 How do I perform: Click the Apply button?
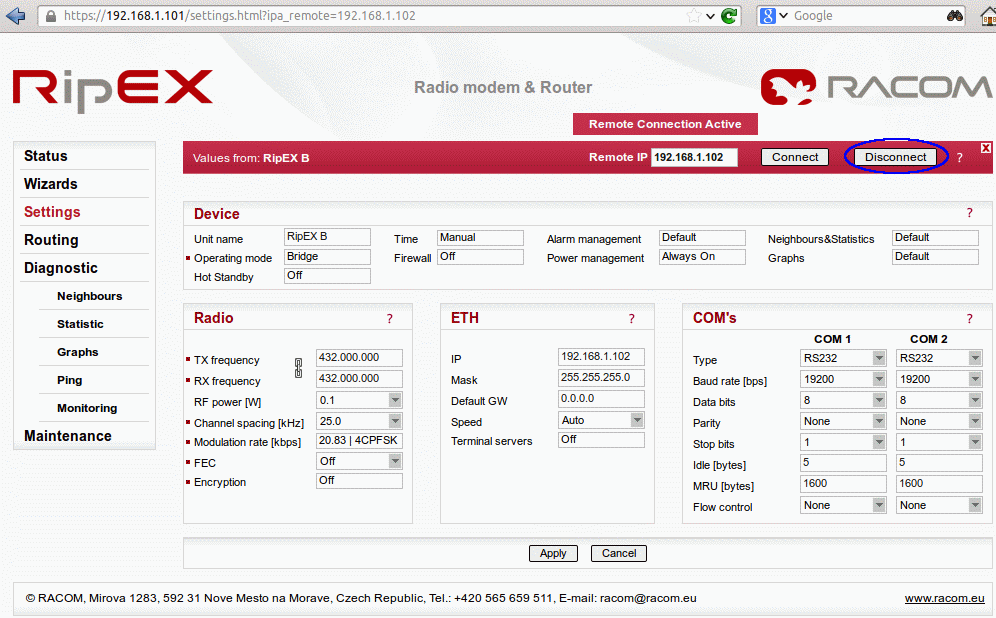(x=553, y=553)
